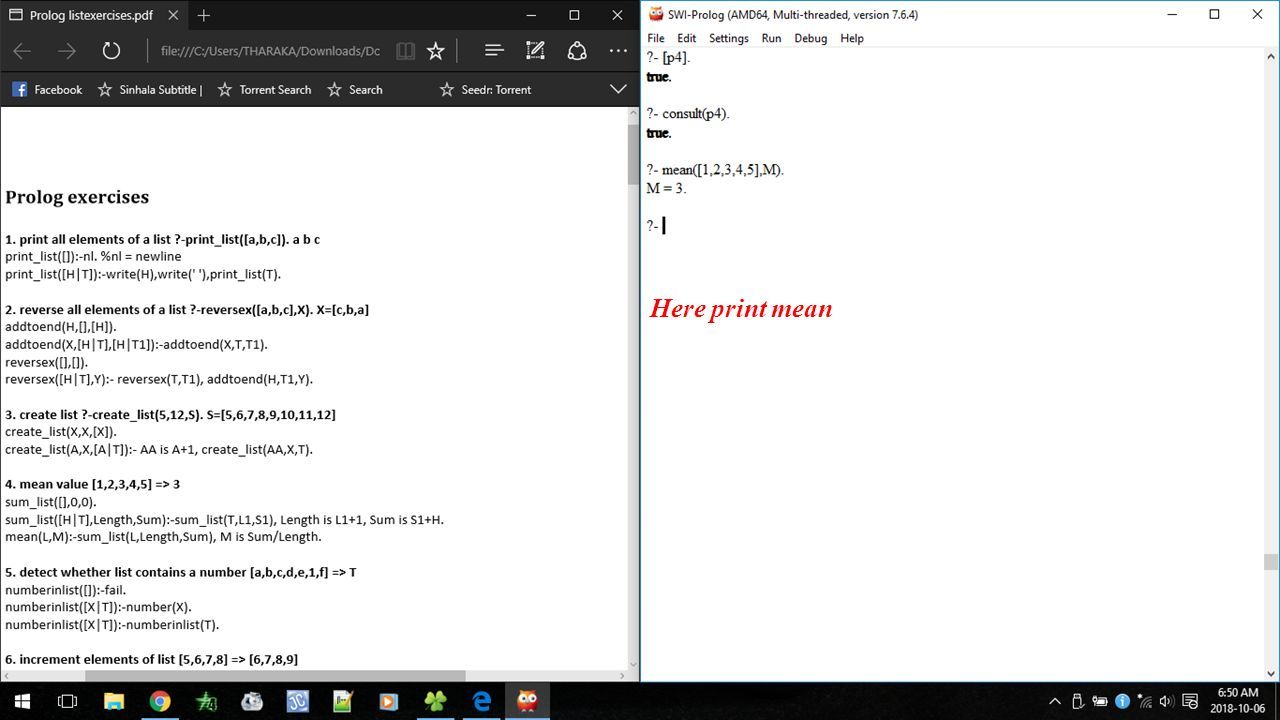Image resolution: width=1280 pixels, height=720 pixels.
Task: Open Sinhala Subtitle favorites bookmark
Action: (150, 89)
